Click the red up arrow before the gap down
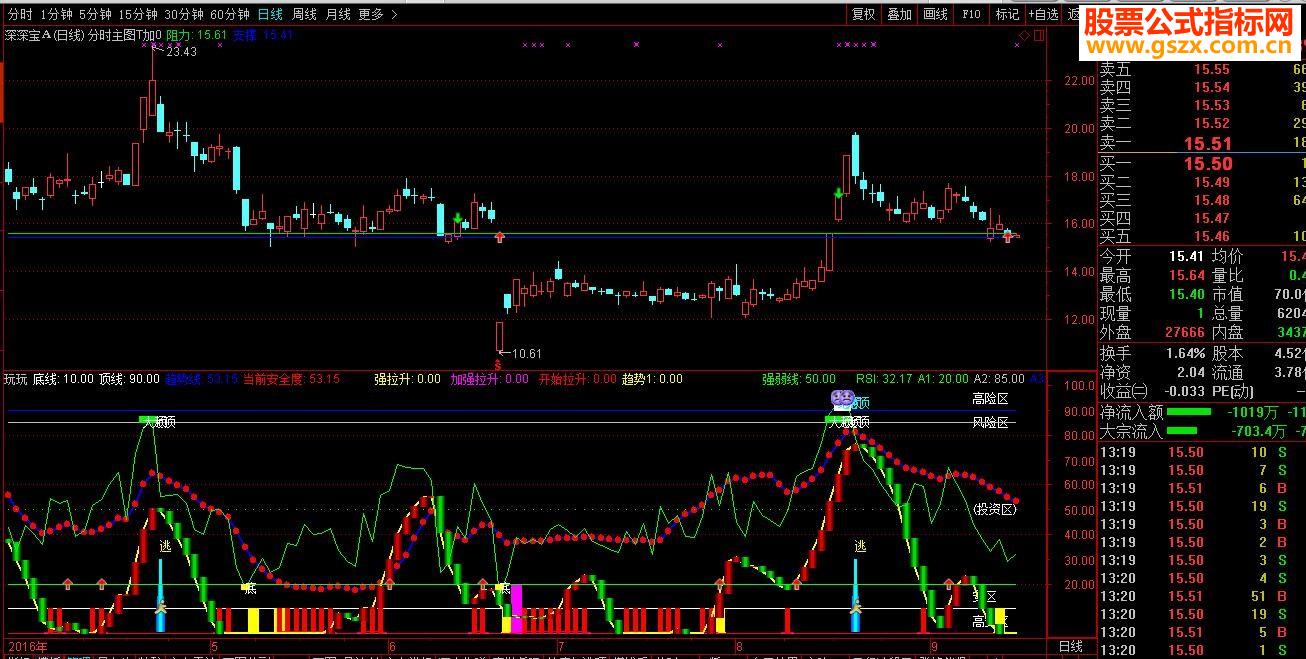The width and height of the screenshot is (1306, 659). coord(500,237)
